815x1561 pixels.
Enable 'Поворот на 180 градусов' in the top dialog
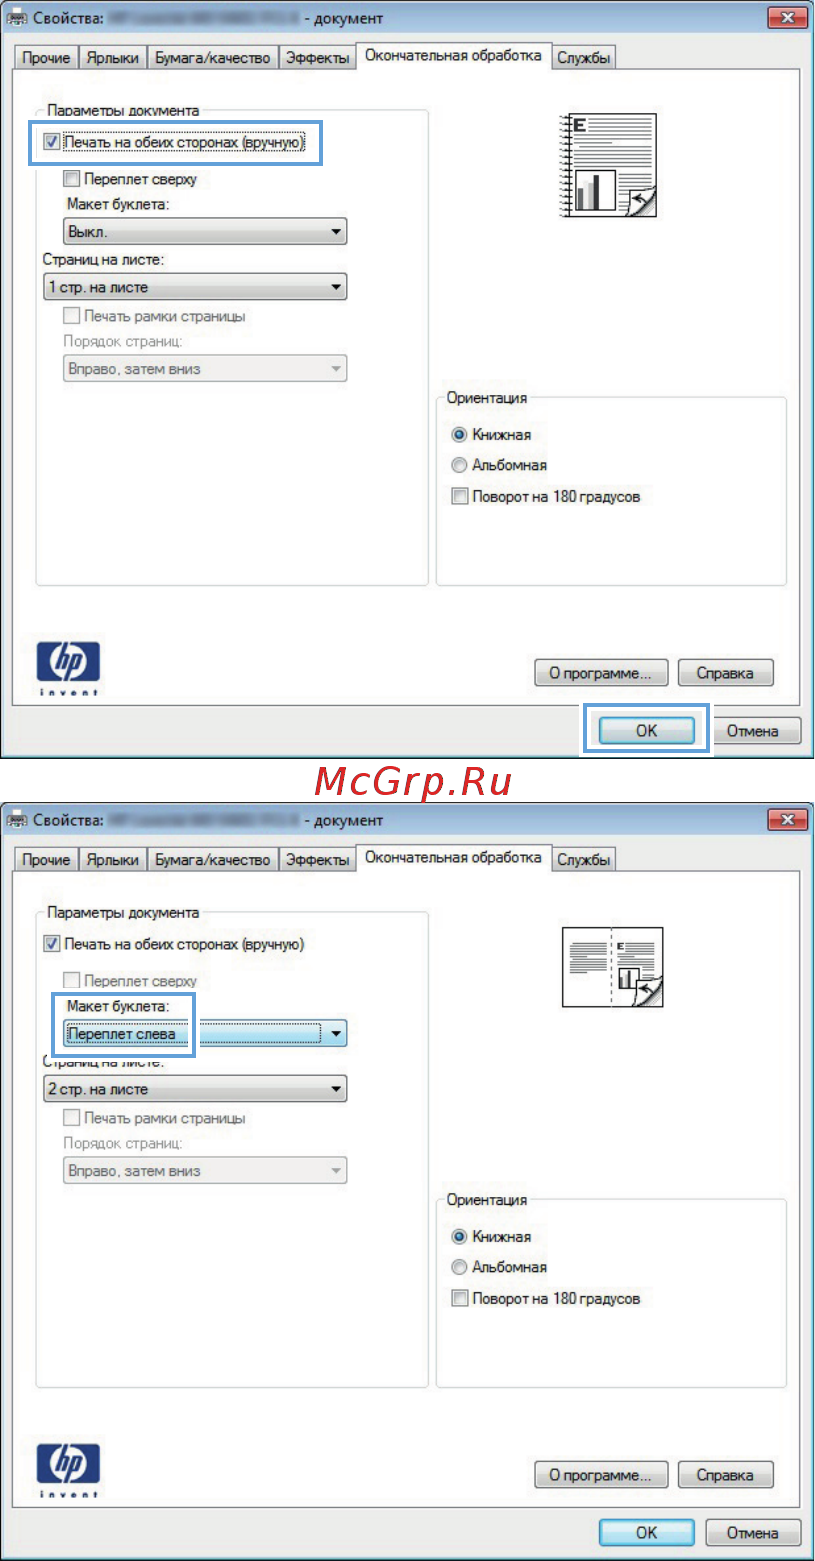(x=459, y=496)
